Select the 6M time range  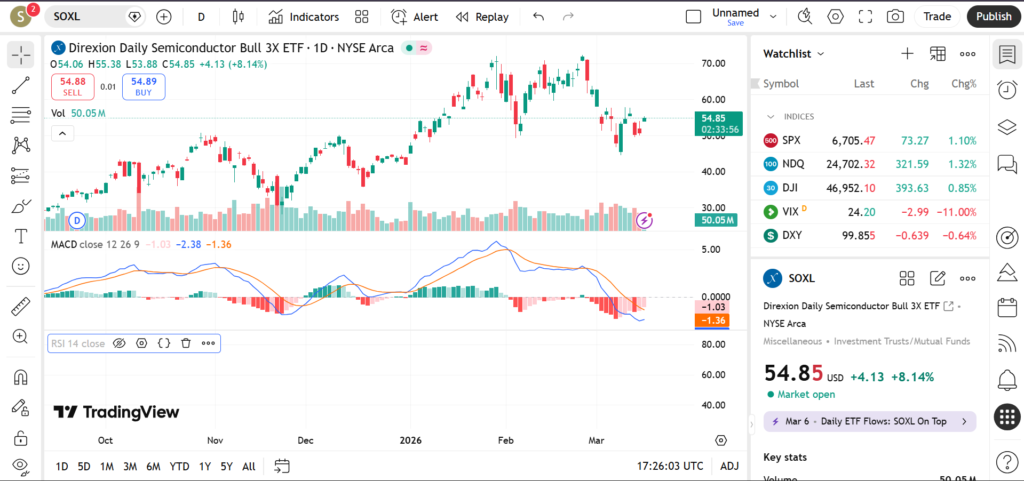pyautogui.click(x=153, y=466)
